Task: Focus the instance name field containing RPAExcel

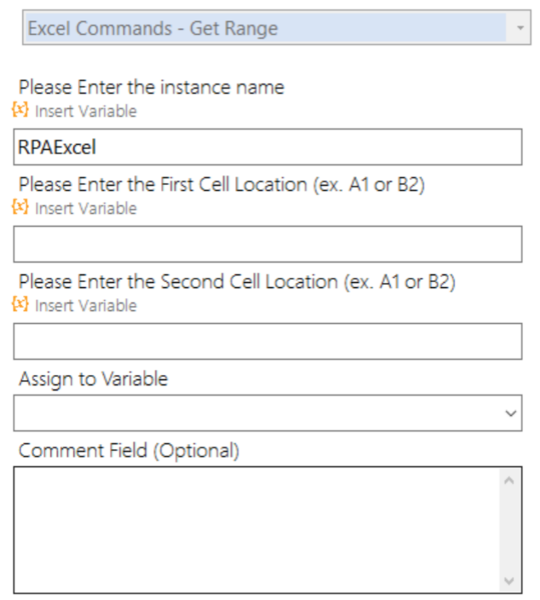Action: click(268, 147)
